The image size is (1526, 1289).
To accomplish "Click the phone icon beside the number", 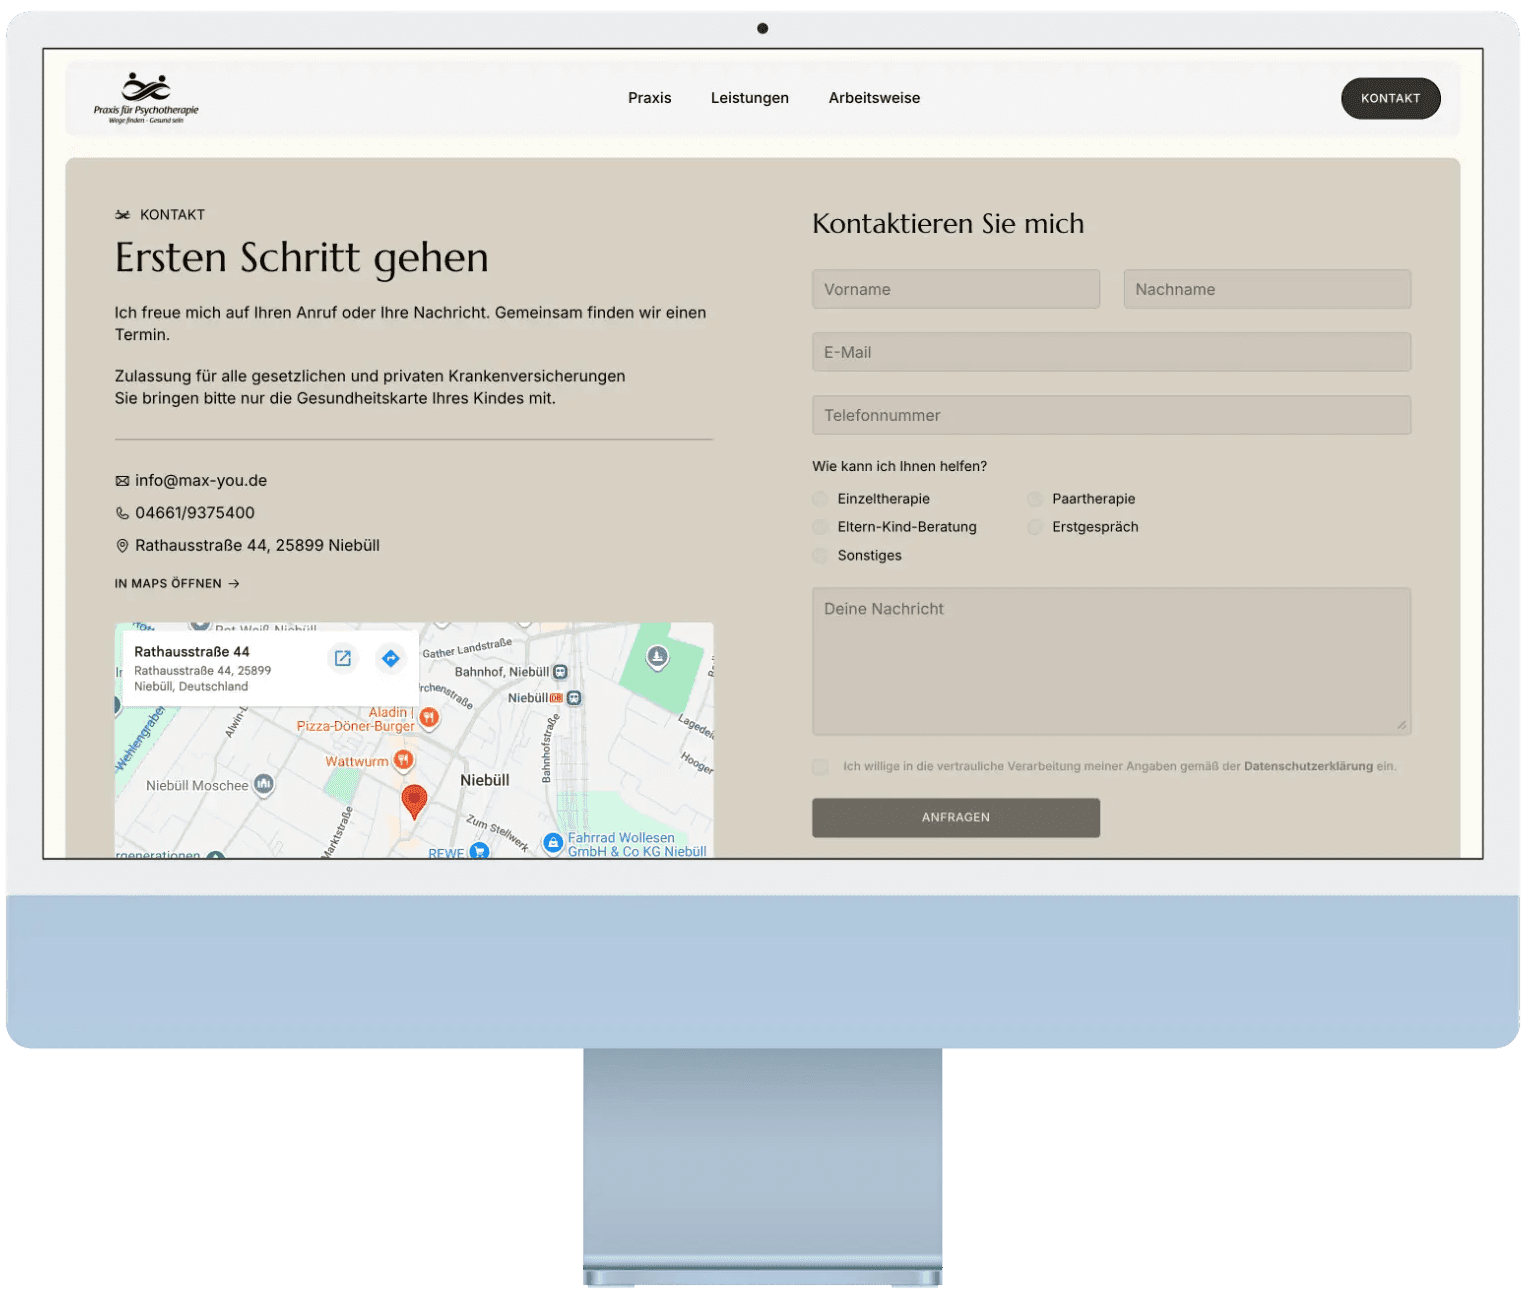I will (122, 513).
